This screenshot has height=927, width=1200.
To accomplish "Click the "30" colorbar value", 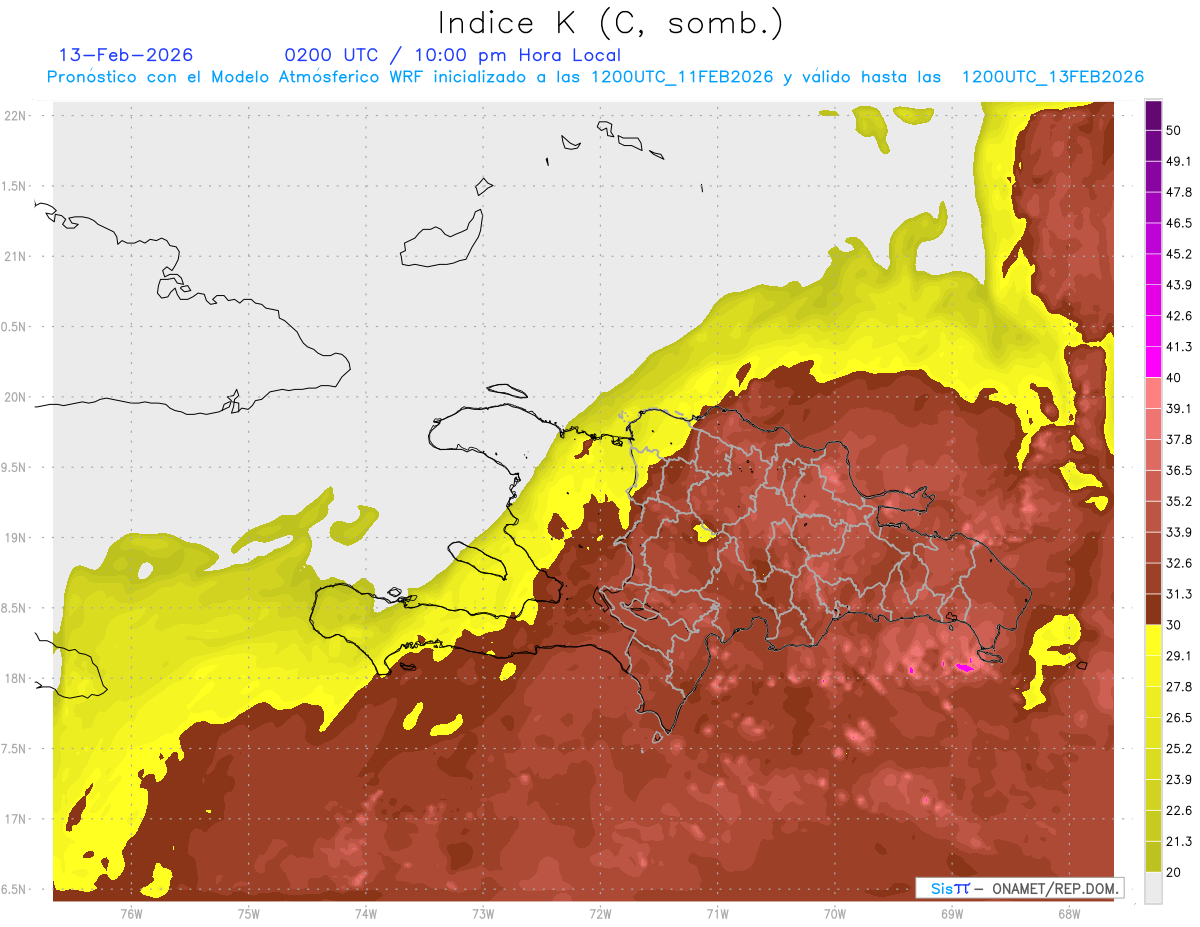I will (x=1174, y=625).
